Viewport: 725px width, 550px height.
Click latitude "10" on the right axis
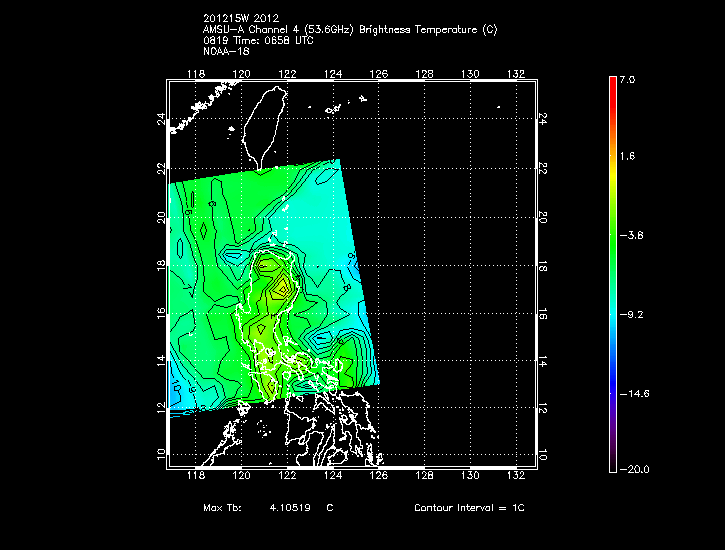click(x=543, y=455)
